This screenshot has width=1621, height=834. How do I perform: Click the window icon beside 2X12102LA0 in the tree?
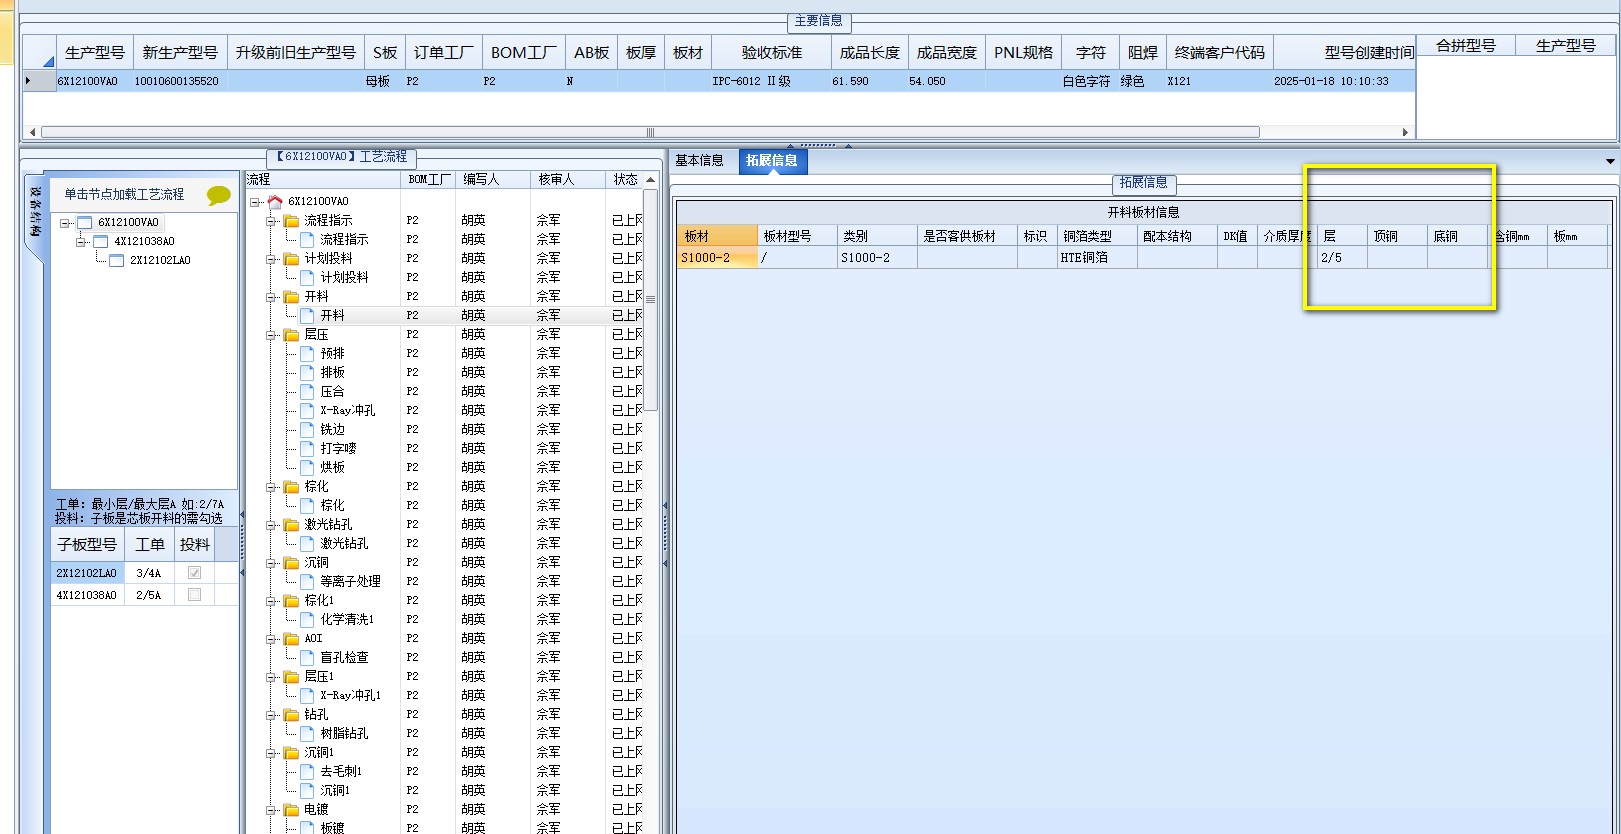coord(116,260)
